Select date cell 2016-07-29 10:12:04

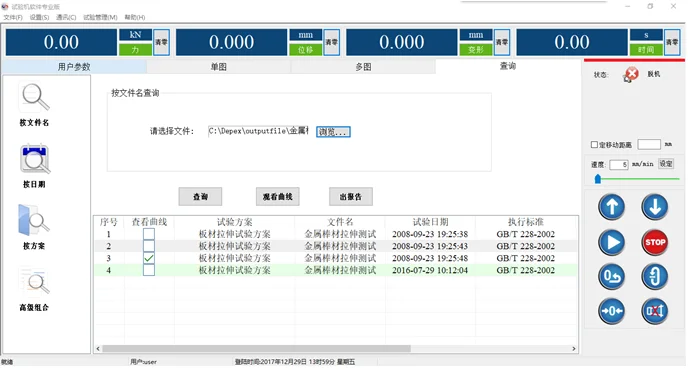tap(430, 270)
